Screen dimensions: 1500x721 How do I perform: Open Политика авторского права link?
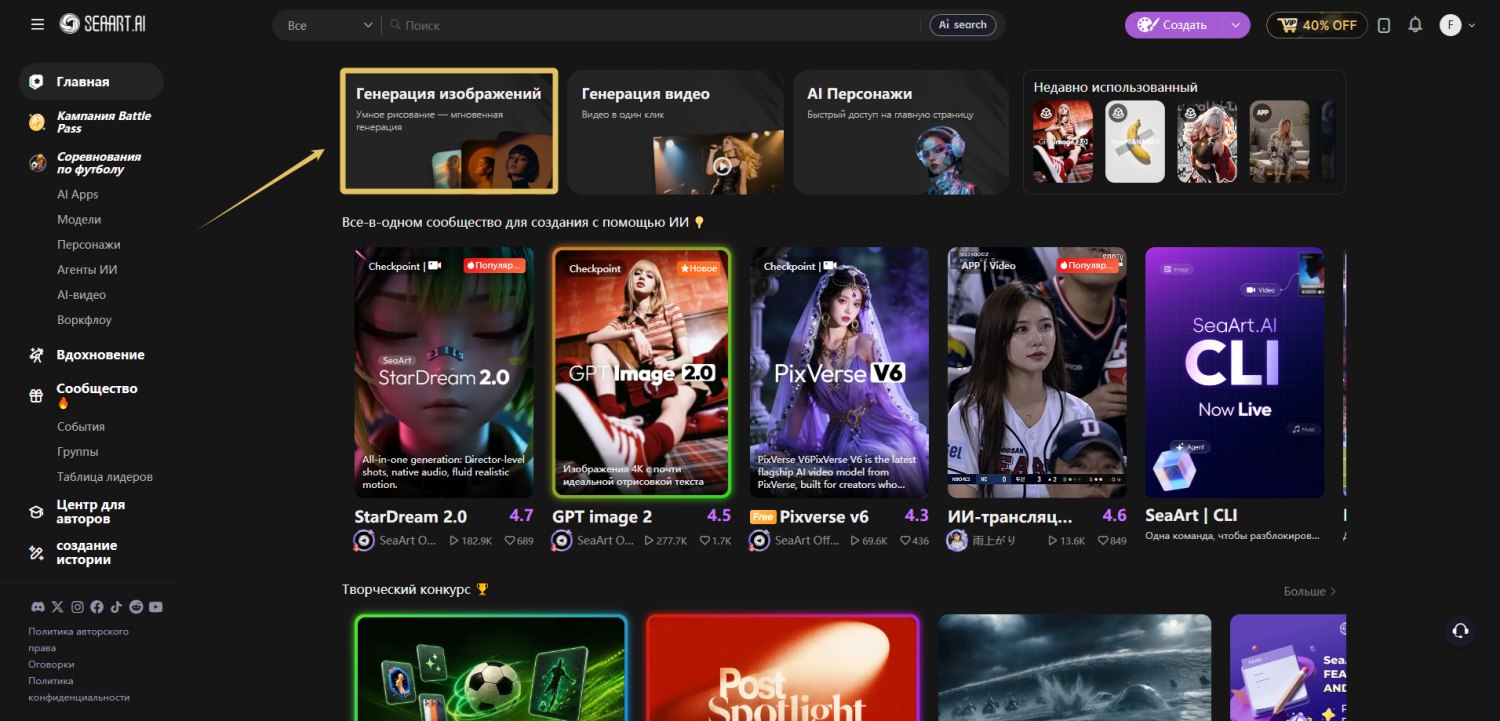(x=78, y=639)
